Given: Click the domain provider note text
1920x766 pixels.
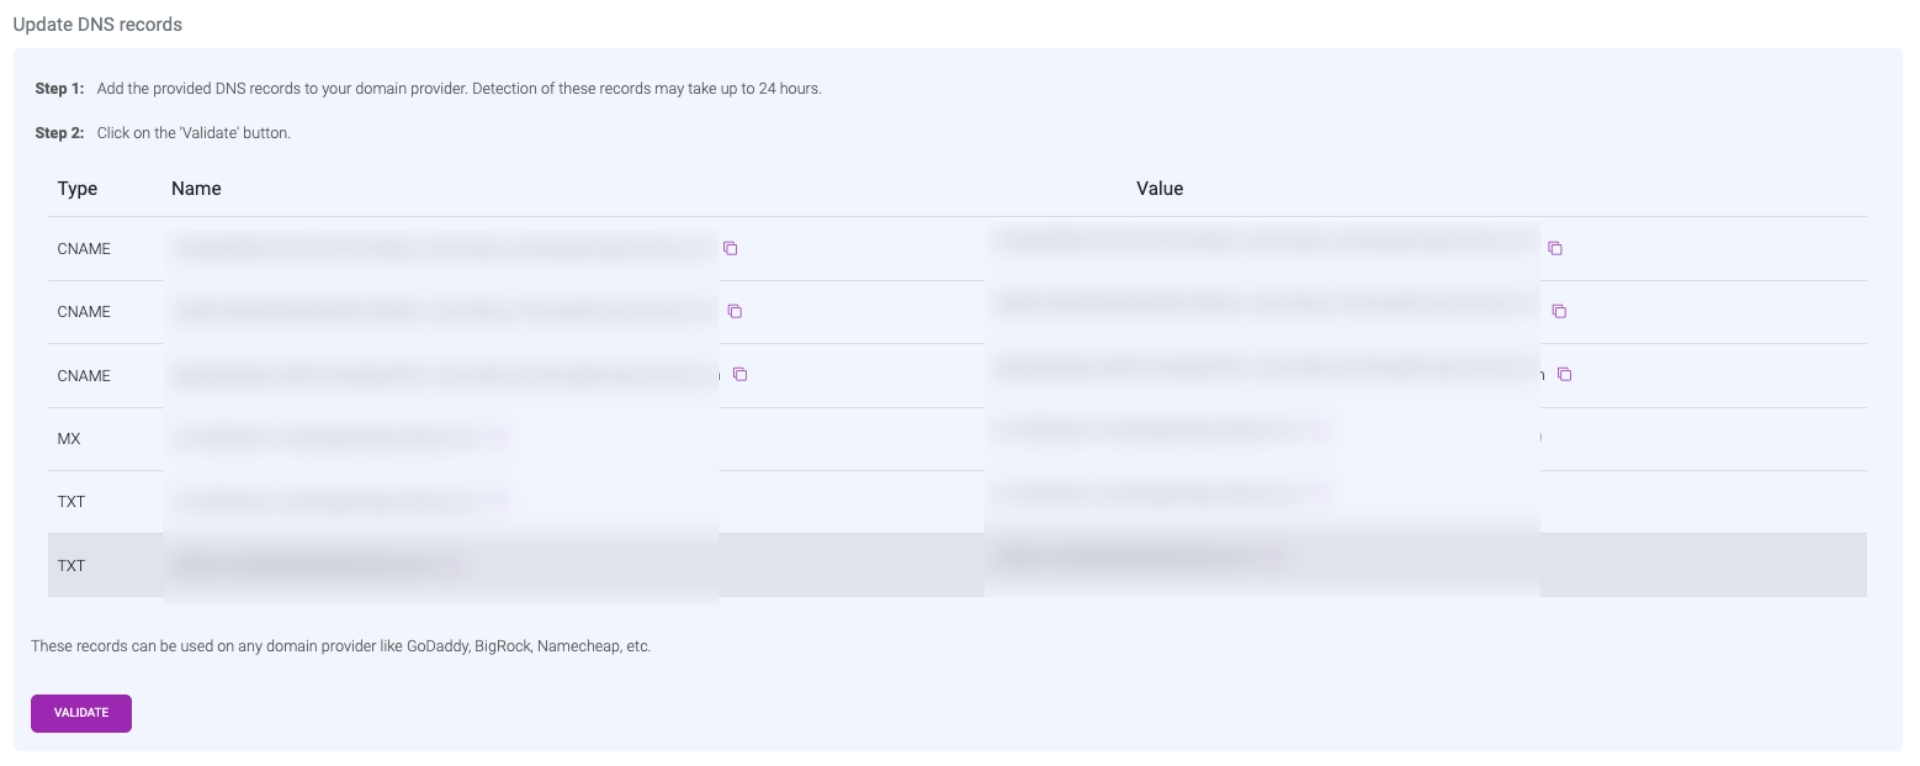Looking at the screenshot, I should coord(340,646).
